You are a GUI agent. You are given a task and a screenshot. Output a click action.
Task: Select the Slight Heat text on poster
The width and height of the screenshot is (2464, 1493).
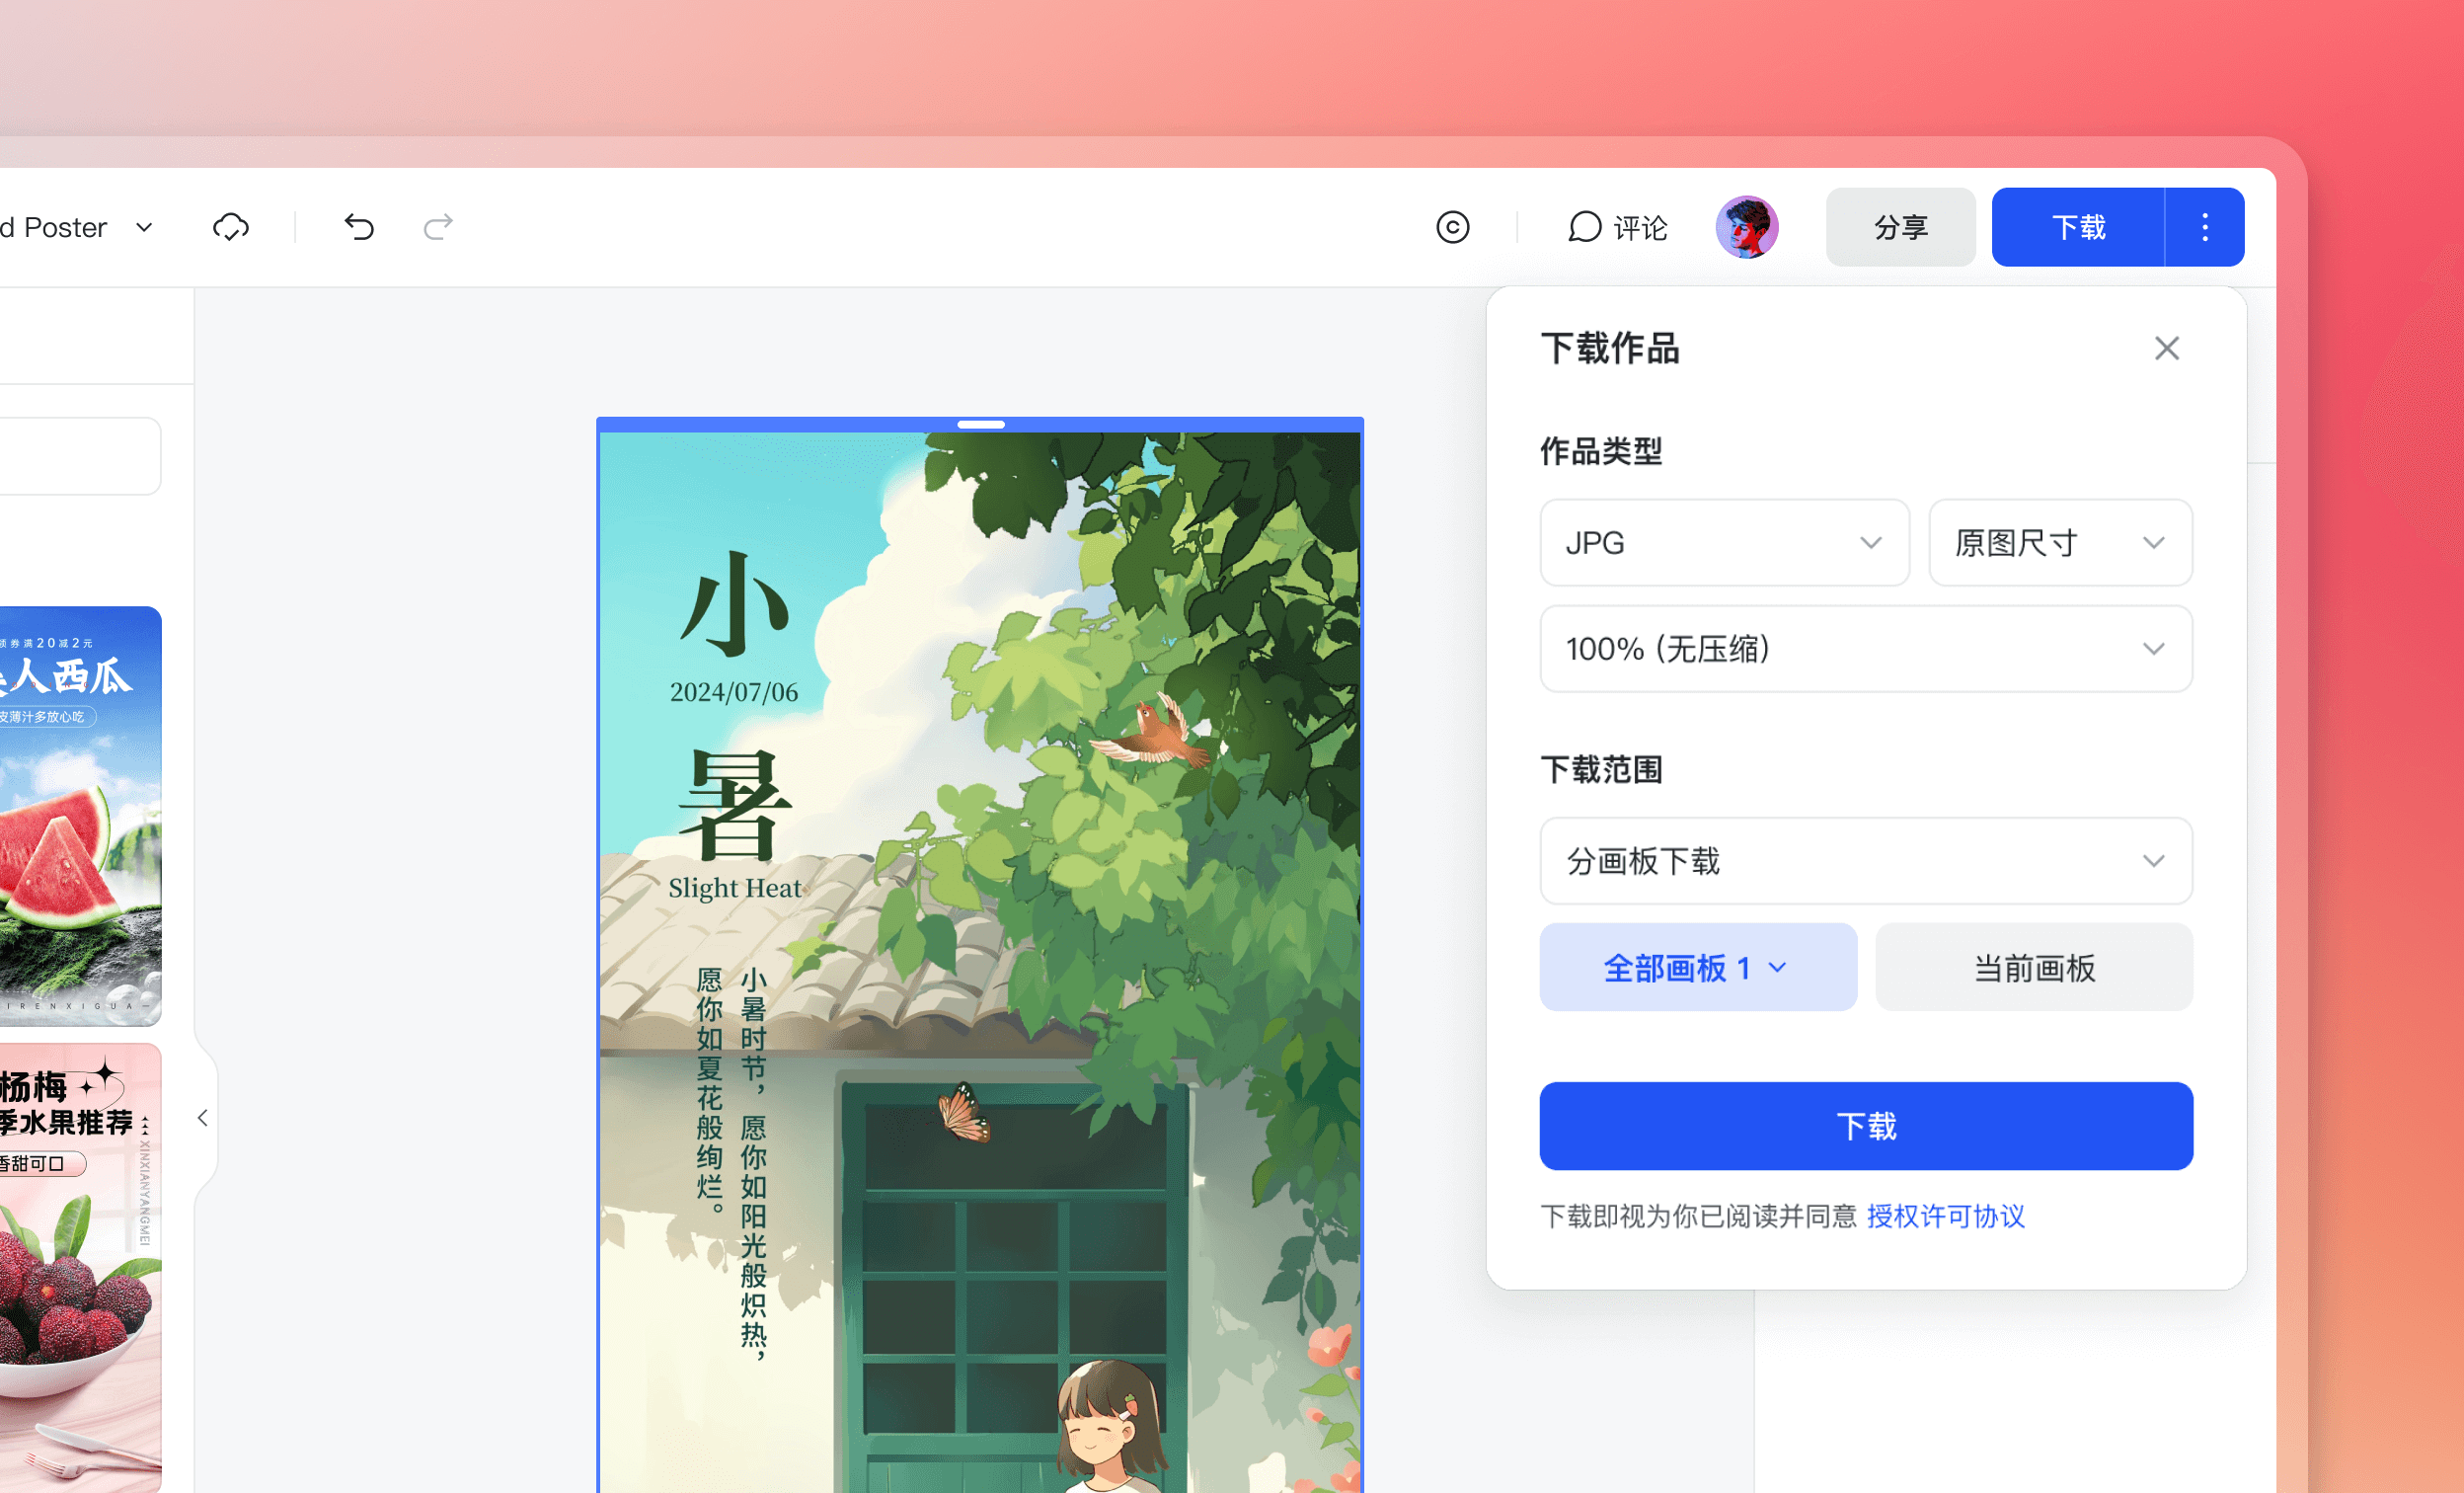pyautogui.click(x=735, y=888)
